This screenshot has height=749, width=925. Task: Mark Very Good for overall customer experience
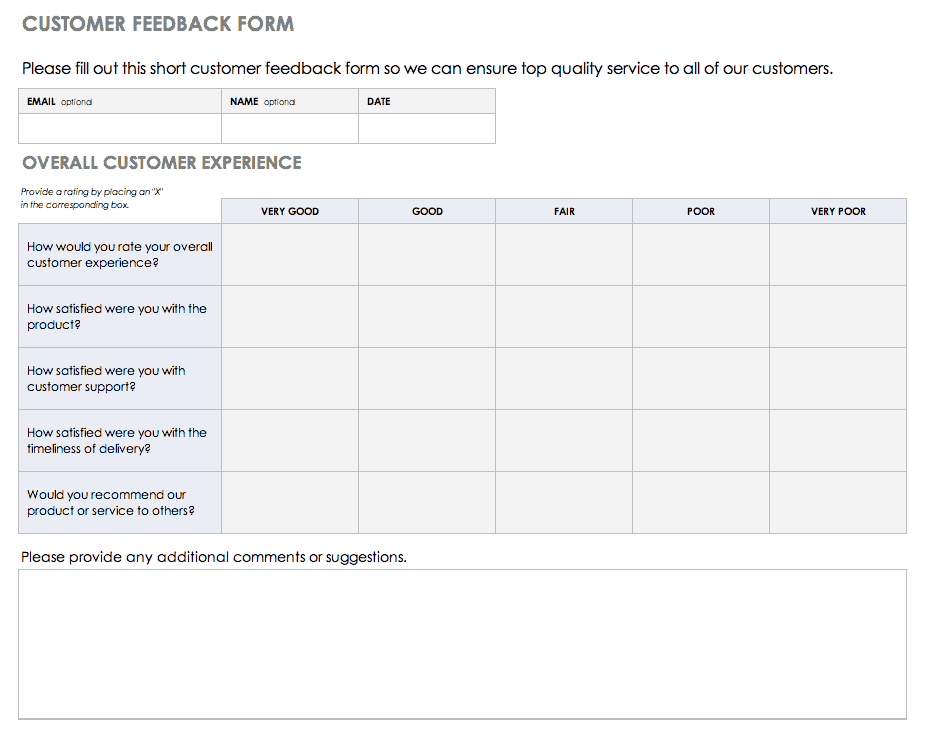click(290, 255)
